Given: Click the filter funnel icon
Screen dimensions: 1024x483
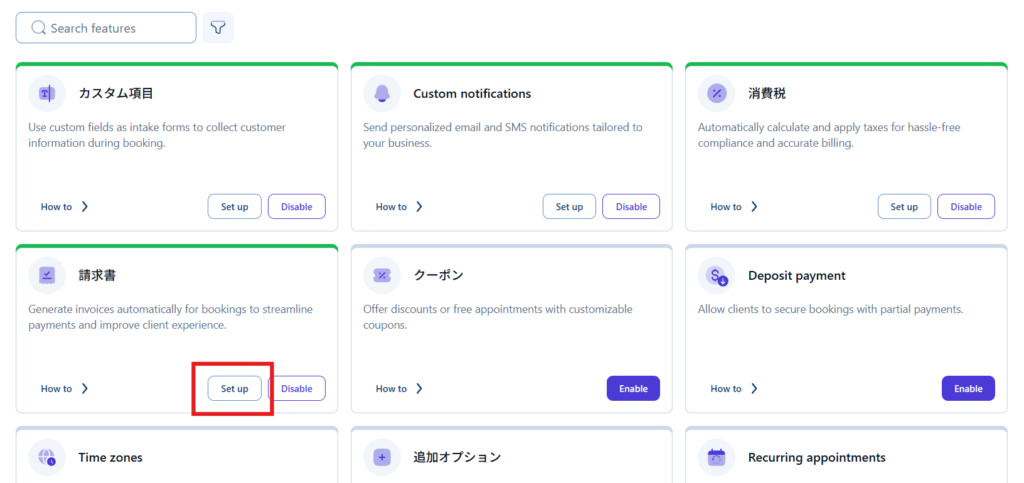Looking at the screenshot, I should 218,28.
